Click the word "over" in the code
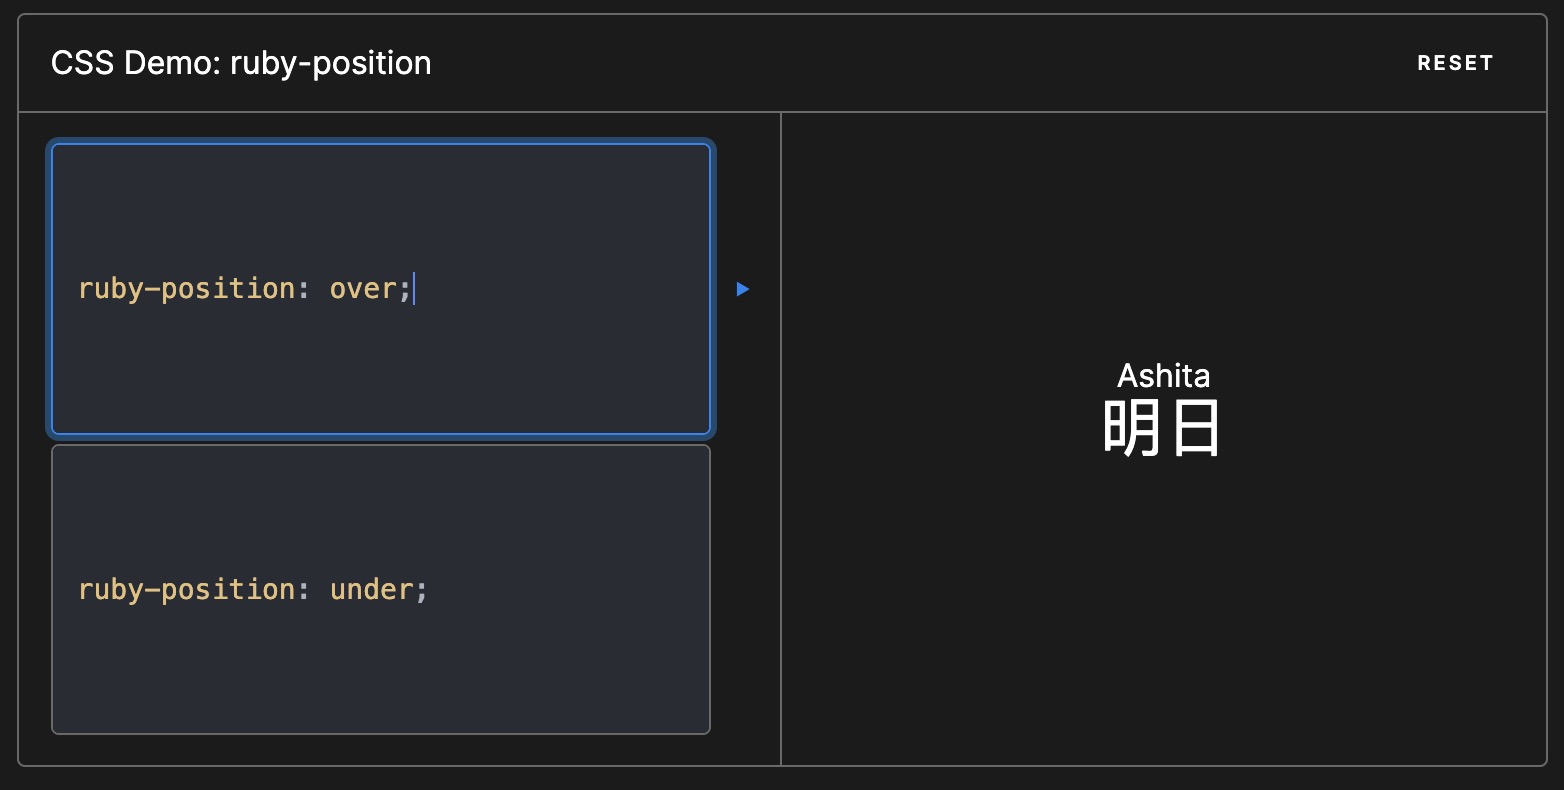 coord(363,289)
